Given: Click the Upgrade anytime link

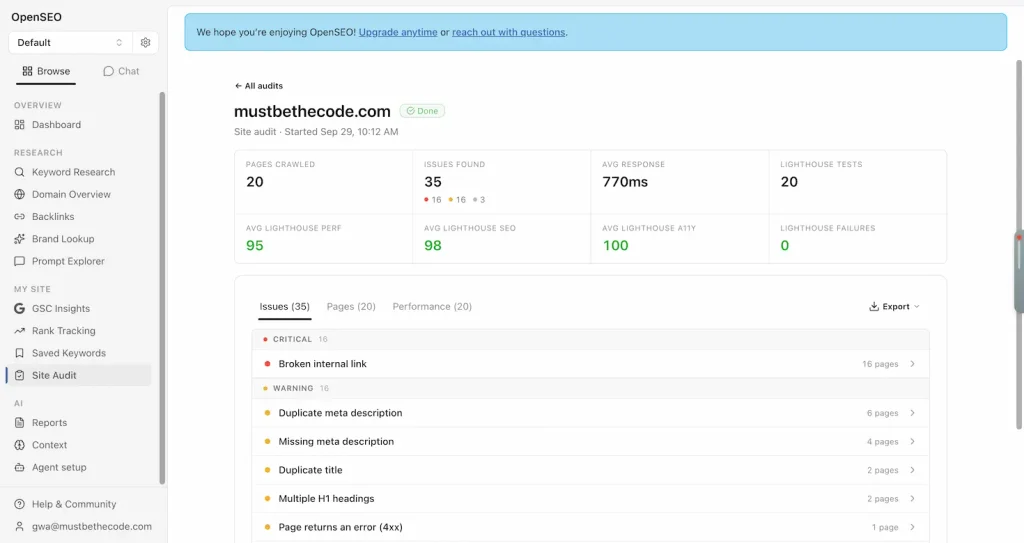Looking at the screenshot, I should [x=398, y=32].
